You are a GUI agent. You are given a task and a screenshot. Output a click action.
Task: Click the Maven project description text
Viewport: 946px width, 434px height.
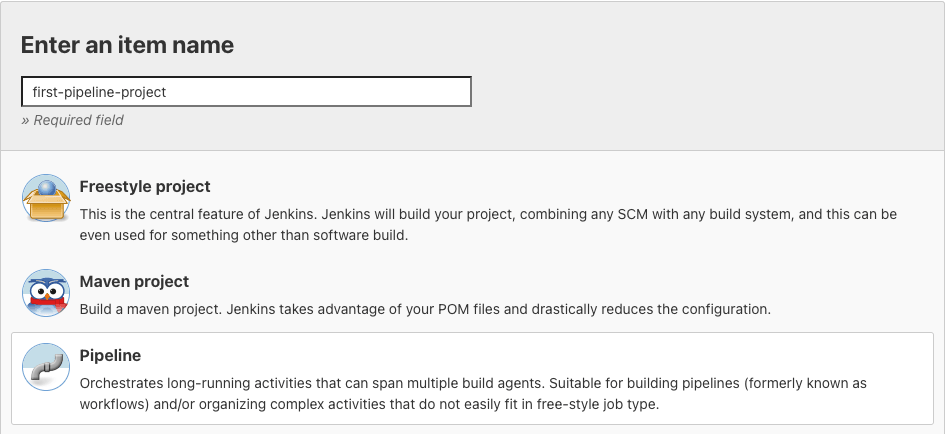point(425,309)
